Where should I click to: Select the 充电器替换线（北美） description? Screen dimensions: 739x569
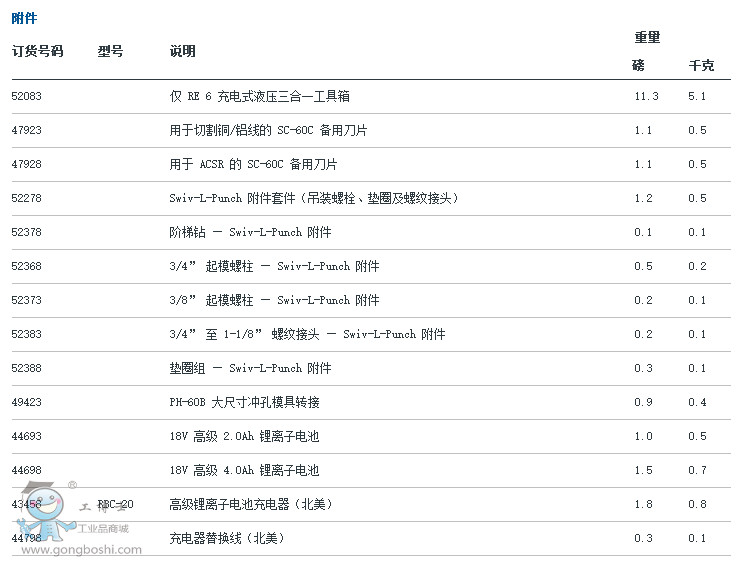point(227,538)
